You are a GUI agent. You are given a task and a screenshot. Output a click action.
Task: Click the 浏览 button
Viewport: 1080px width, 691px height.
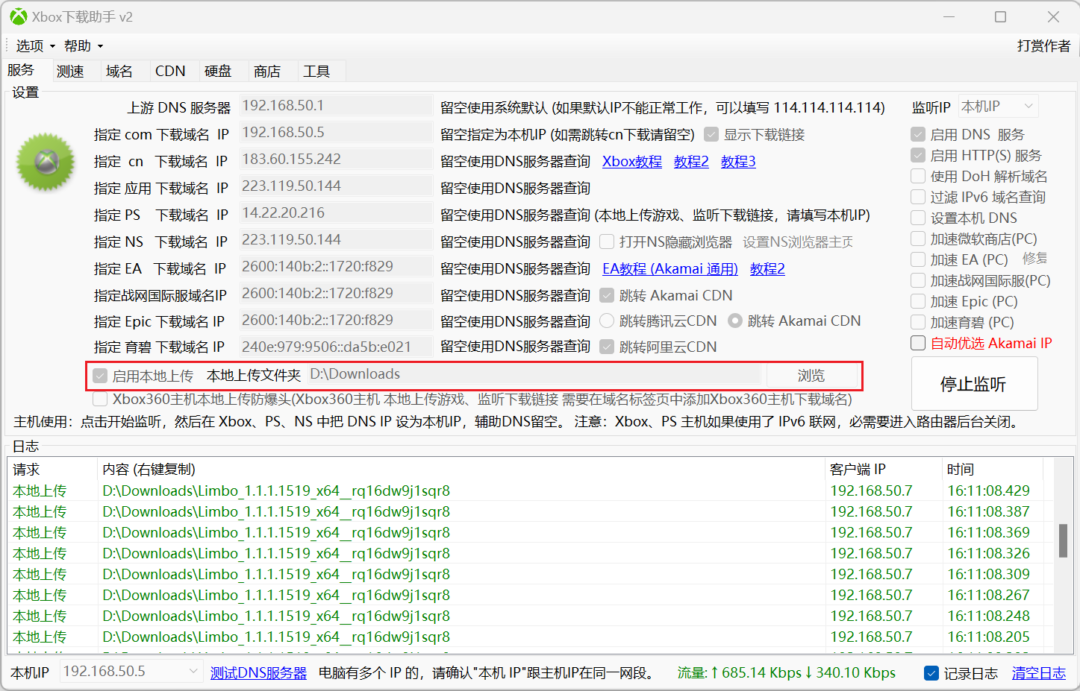coord(814,376)
